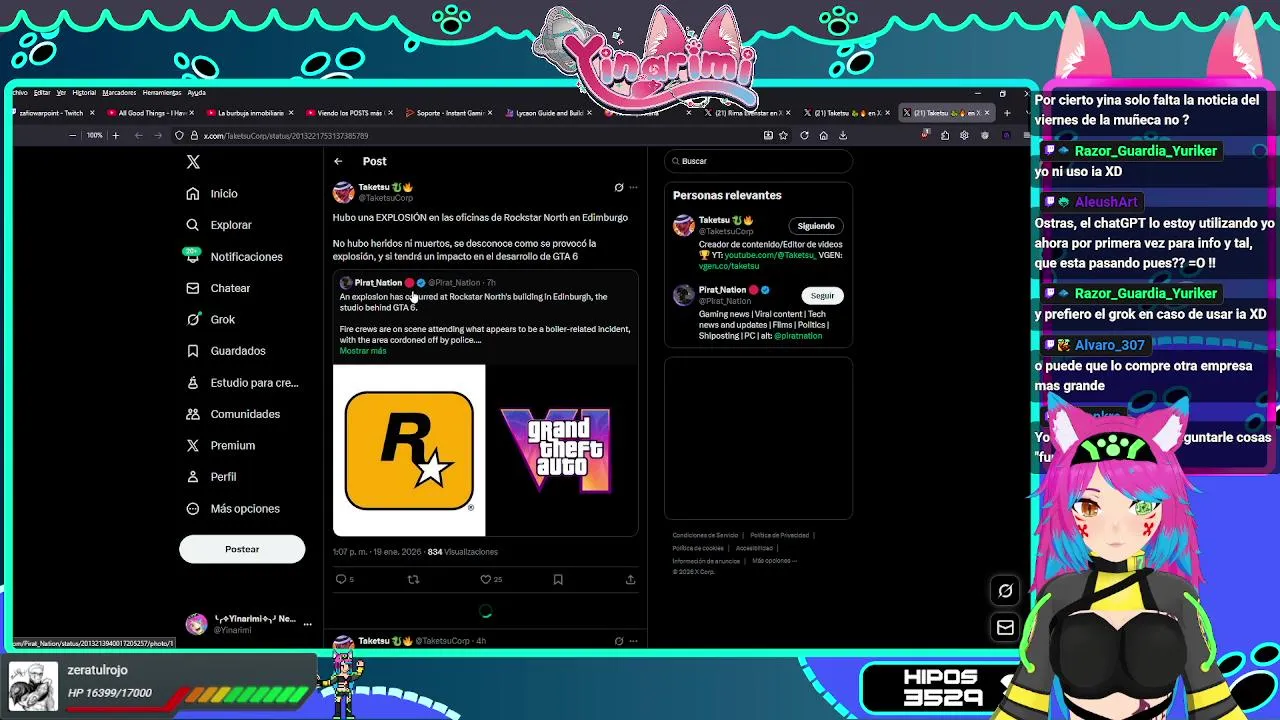Screen dimensions: 1280x720
Task: Open the @piratnation alt account link
Action: tap(798, 336)
